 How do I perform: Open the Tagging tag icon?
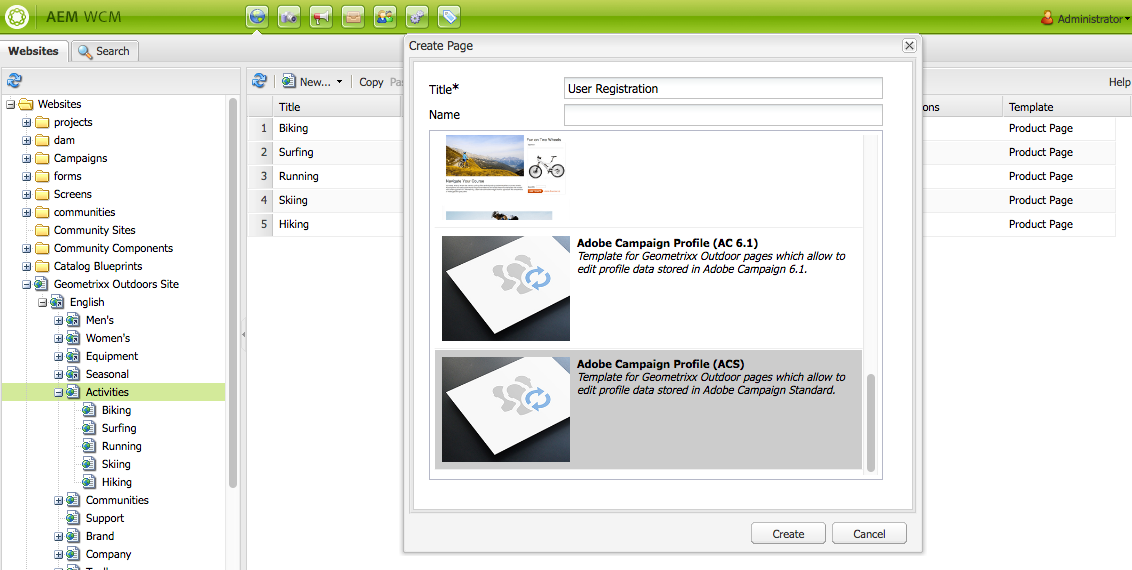[x=449, y=17]
